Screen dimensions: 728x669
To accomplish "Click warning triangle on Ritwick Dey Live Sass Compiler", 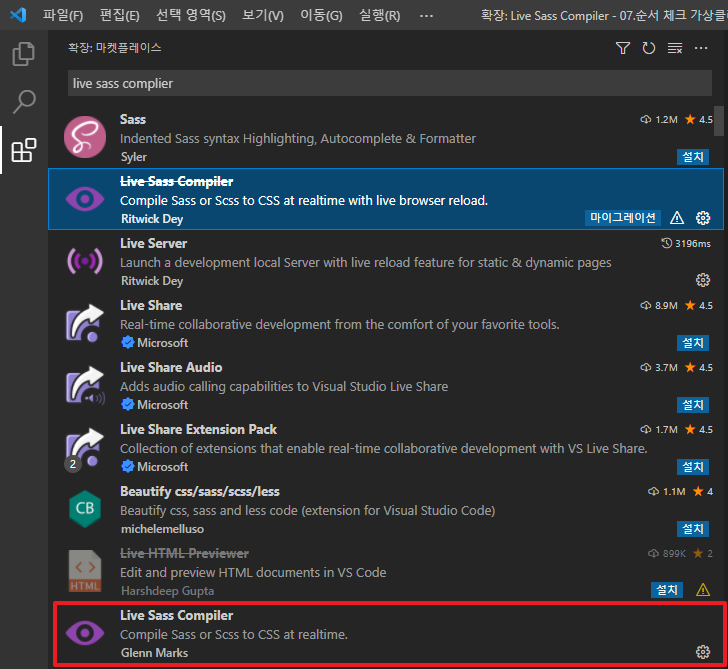I will coord(677,218).
